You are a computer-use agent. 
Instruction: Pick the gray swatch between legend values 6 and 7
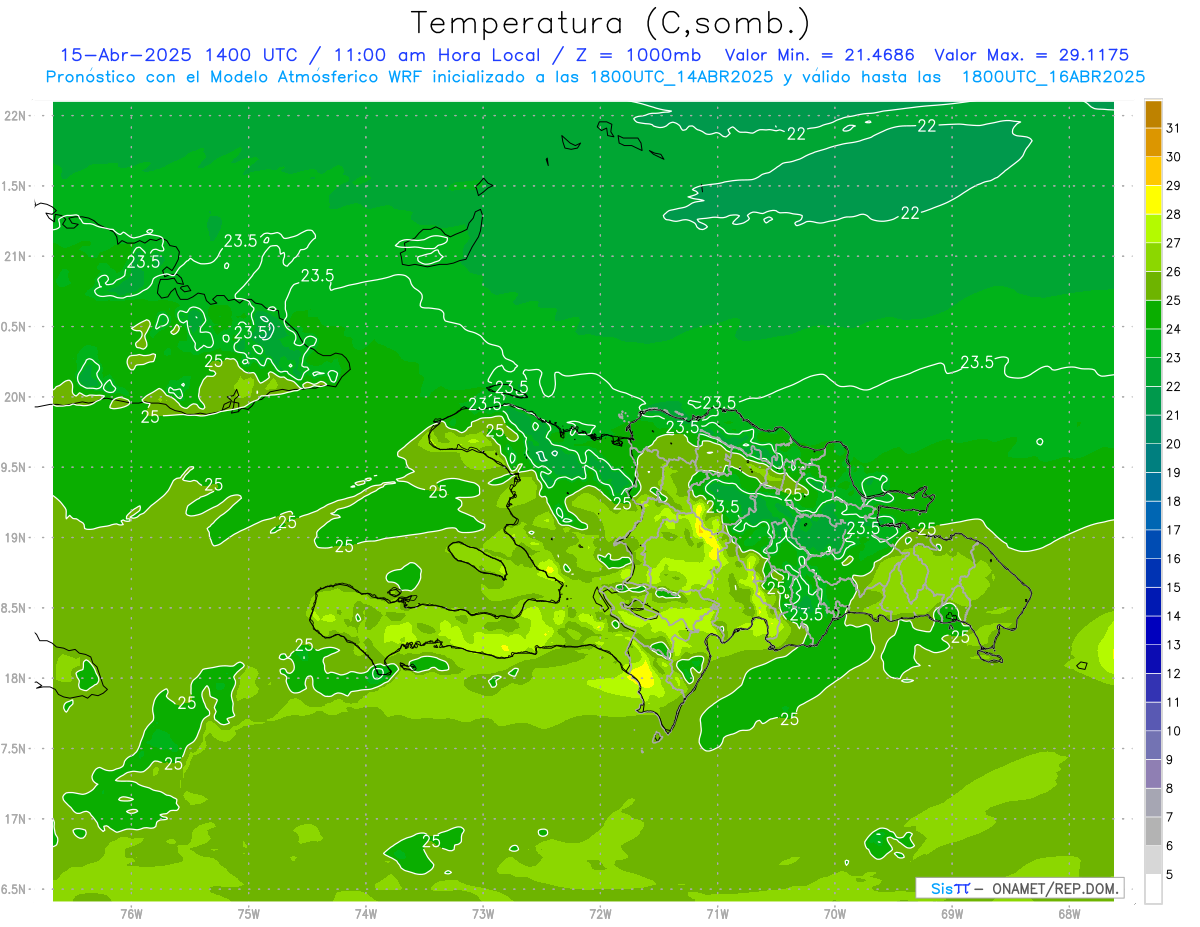click(1153, 831)
